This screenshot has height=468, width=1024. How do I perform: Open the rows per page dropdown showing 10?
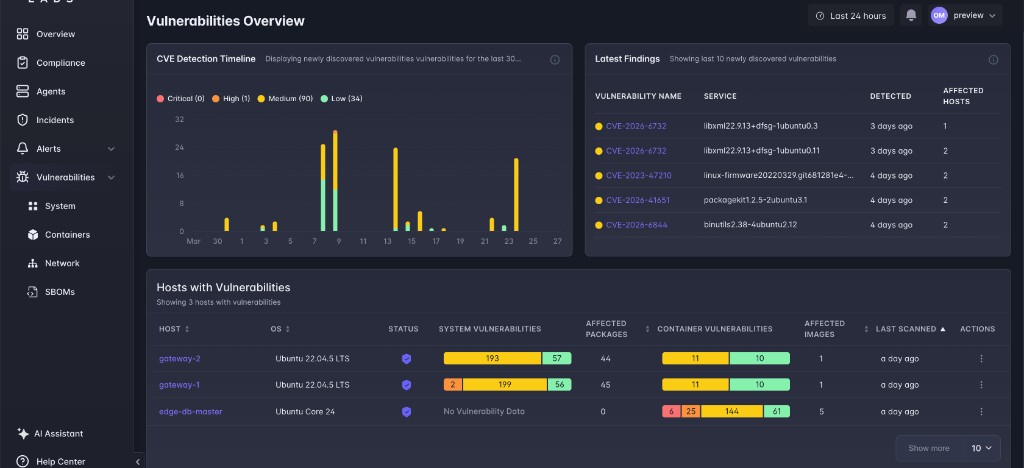(981, 448)
